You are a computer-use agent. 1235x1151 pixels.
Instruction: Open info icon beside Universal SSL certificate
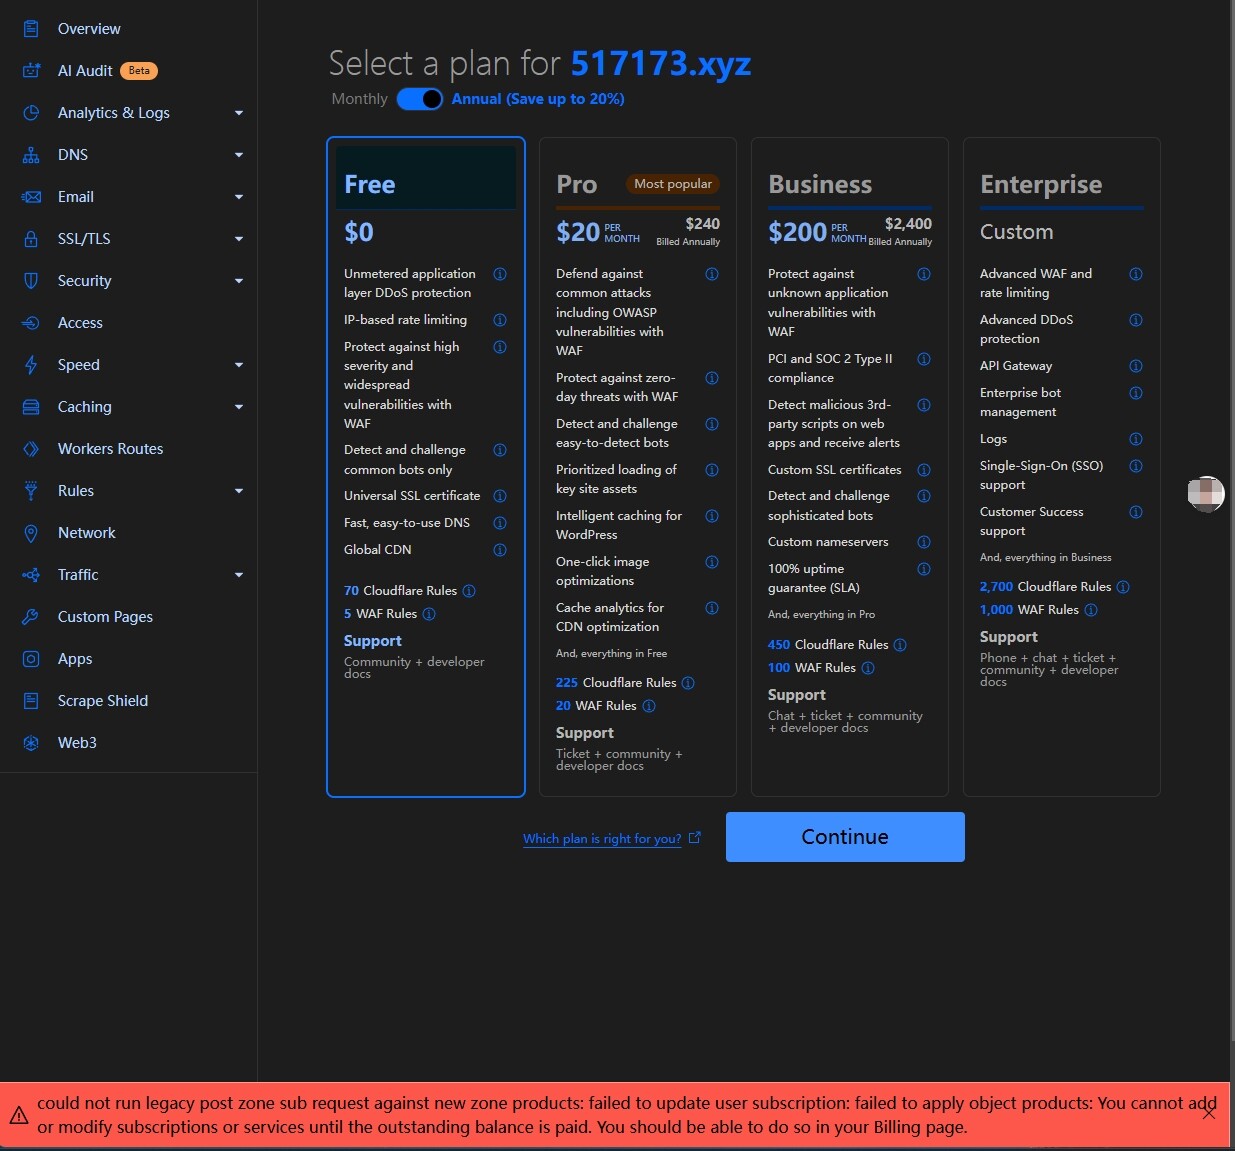[x=500, y=496]
